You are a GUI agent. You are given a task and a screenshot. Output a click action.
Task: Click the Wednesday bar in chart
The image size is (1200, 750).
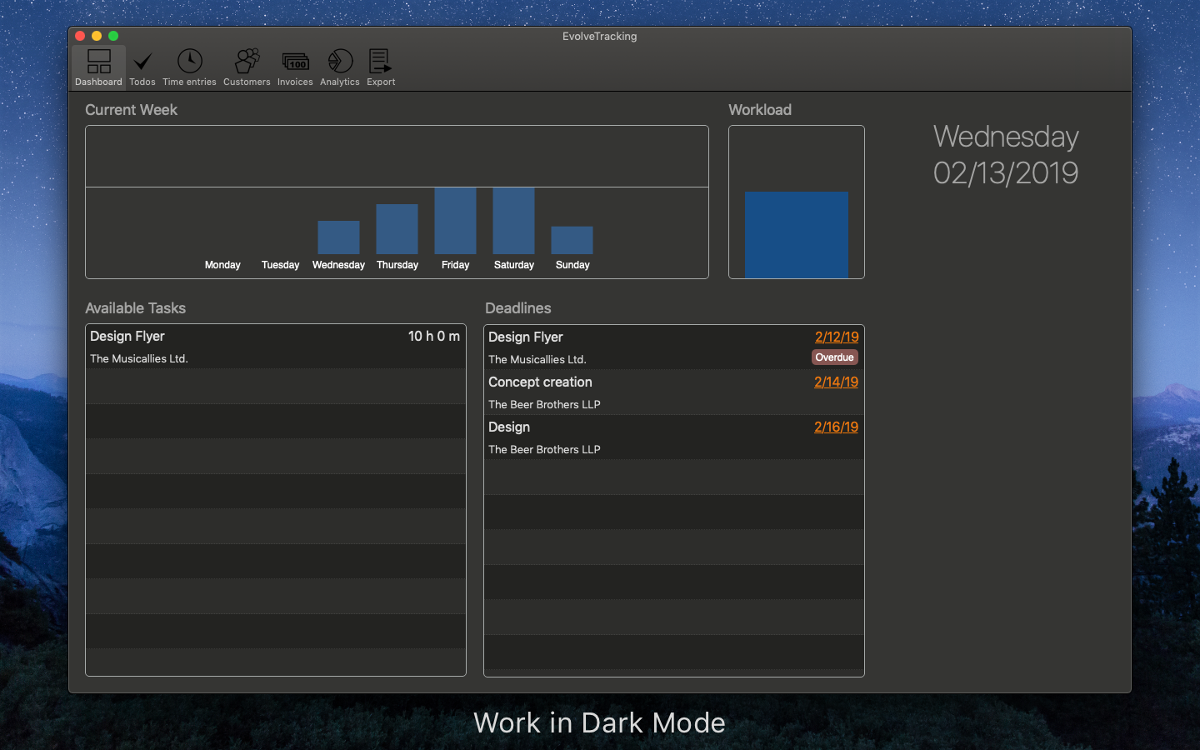point(338,237)
